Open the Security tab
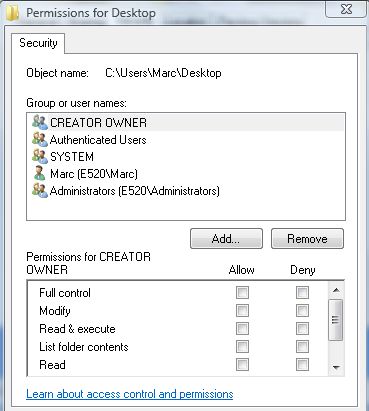 [38, 43]
